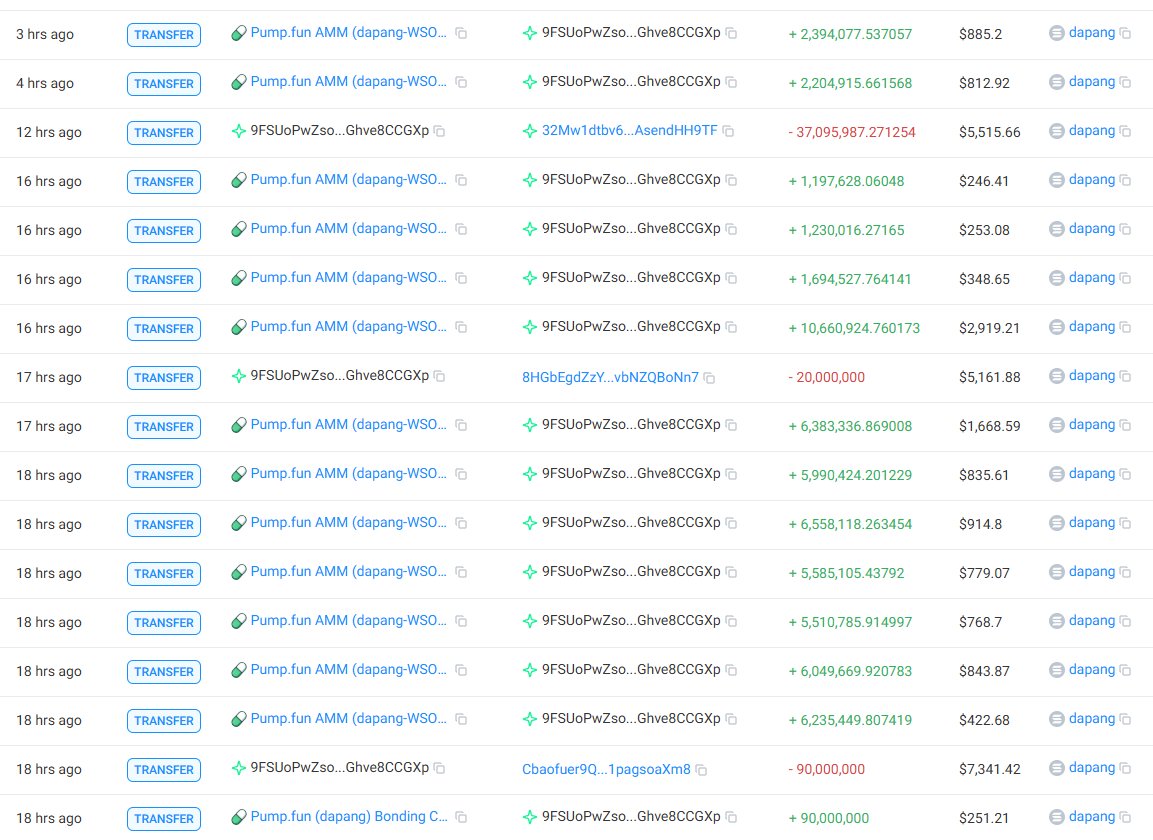
Task: Copy Pump.fun AMM address in the $246.41 row
Action: [461, 180]
